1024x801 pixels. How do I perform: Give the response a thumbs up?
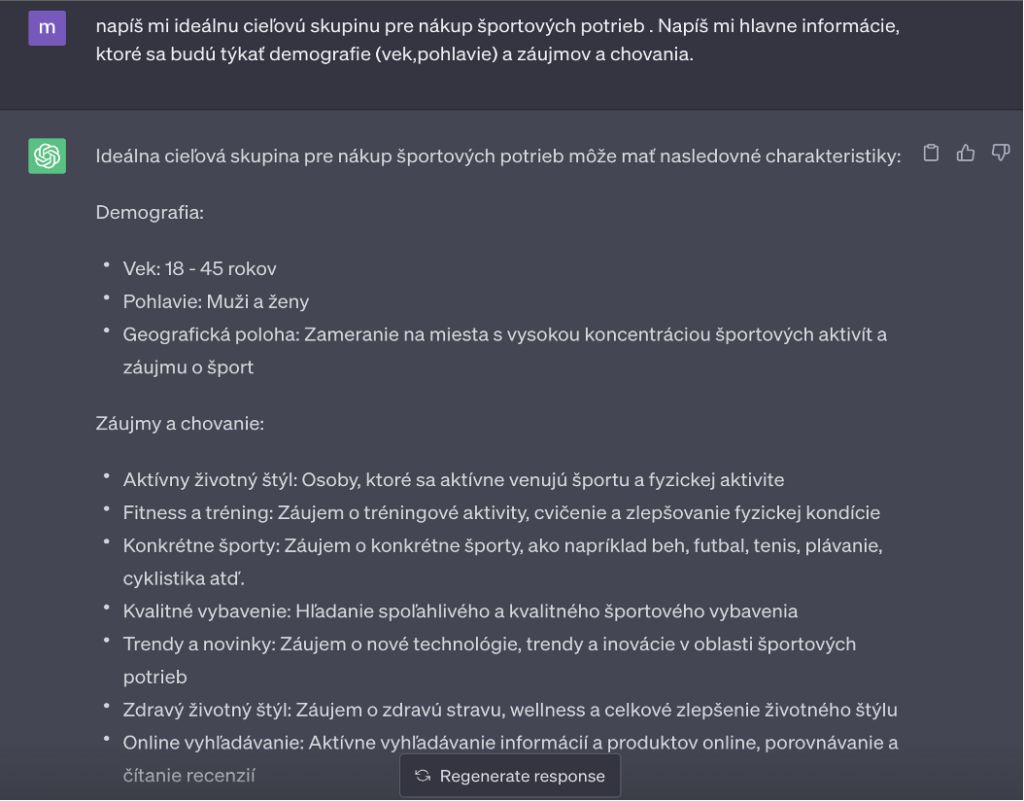(965, 153)
